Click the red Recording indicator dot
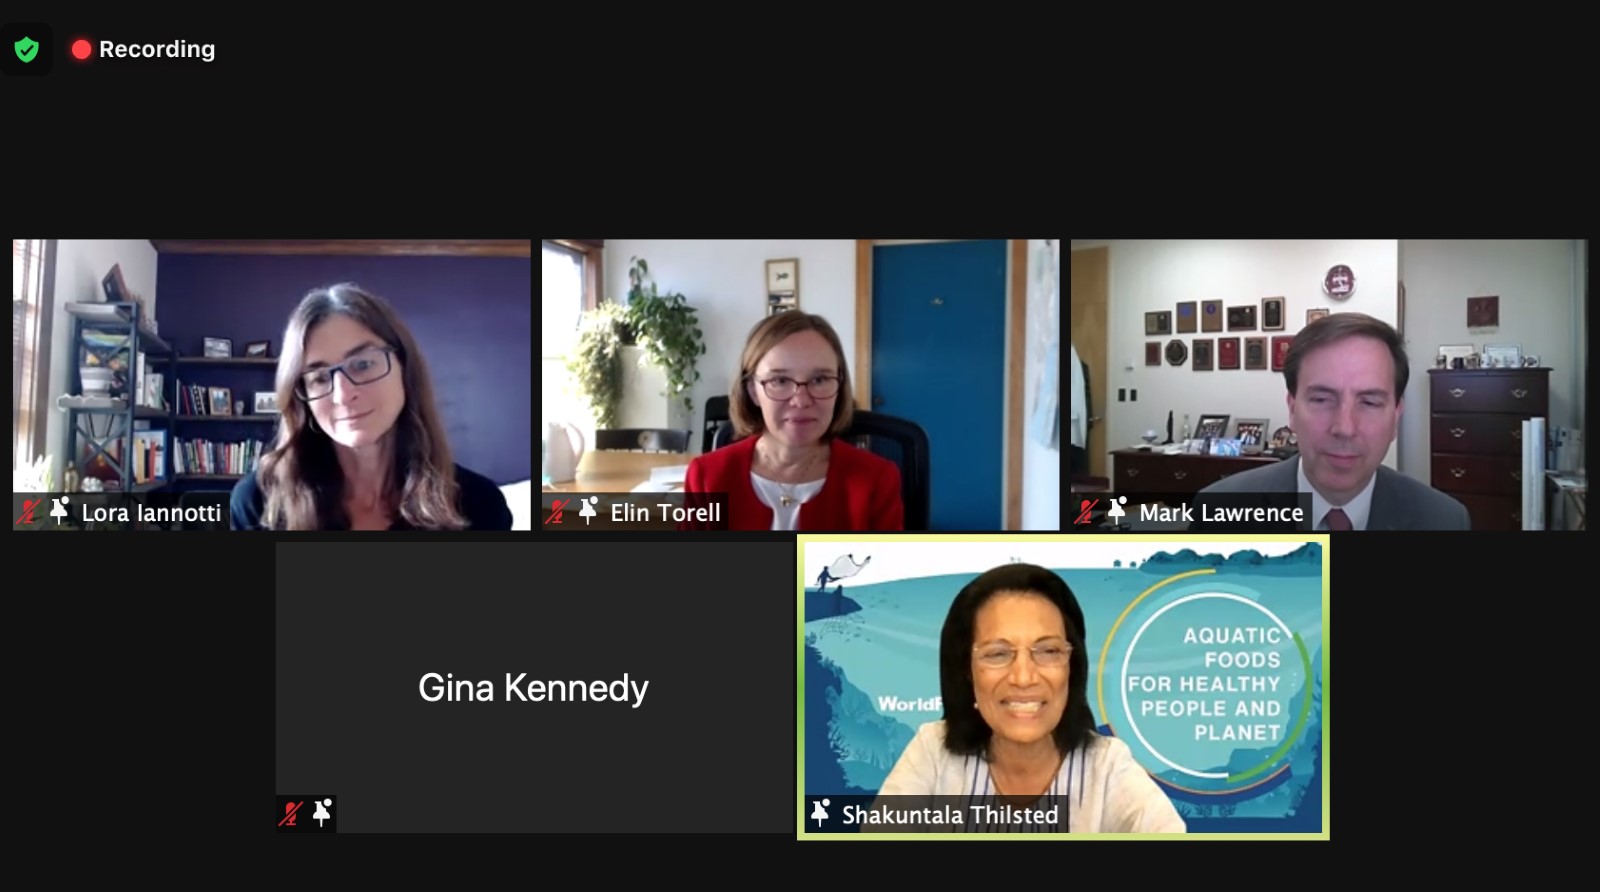 (82, 49)
